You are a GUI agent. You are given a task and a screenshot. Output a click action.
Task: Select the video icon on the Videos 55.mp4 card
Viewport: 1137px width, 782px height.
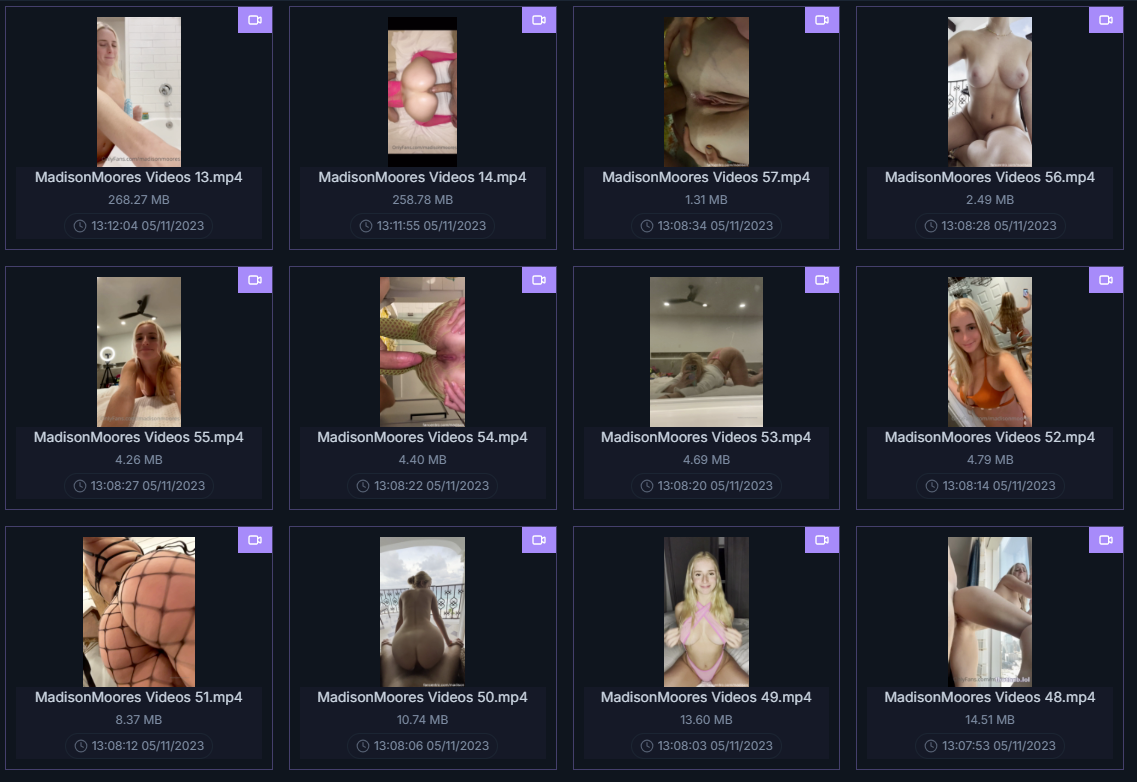pos(254,280)
